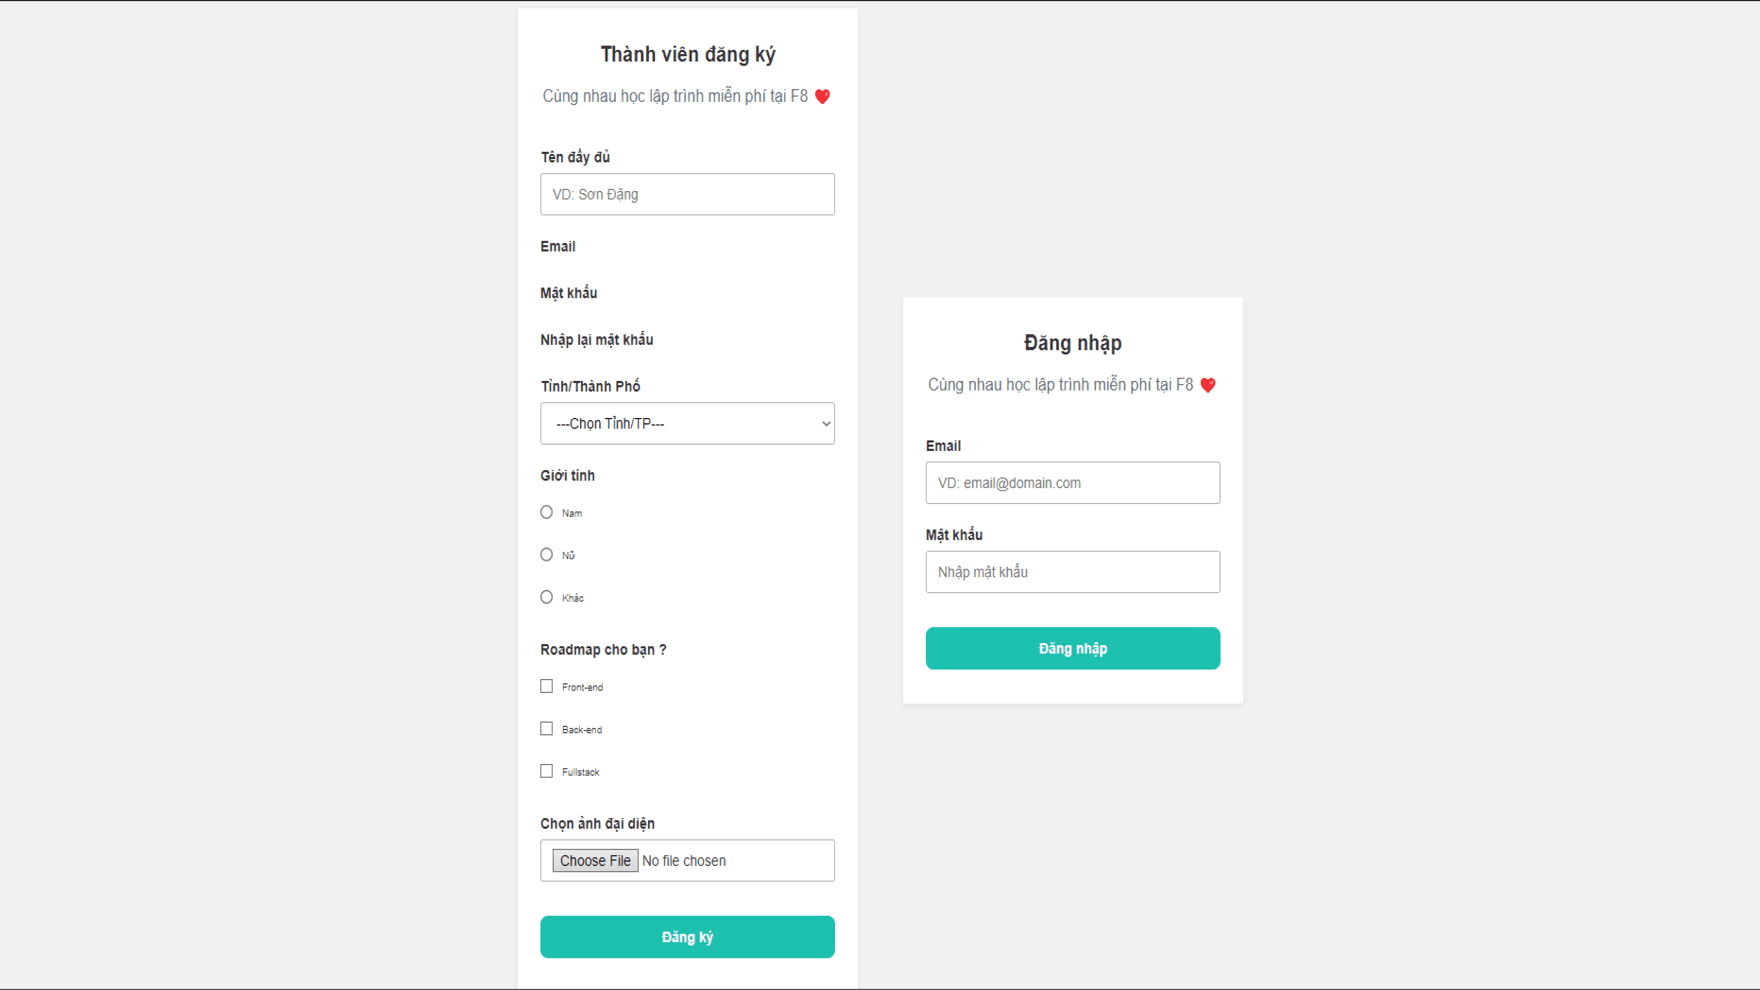Click the Đăng ký button
1760x990 pixels.
[x=687, y=936]
